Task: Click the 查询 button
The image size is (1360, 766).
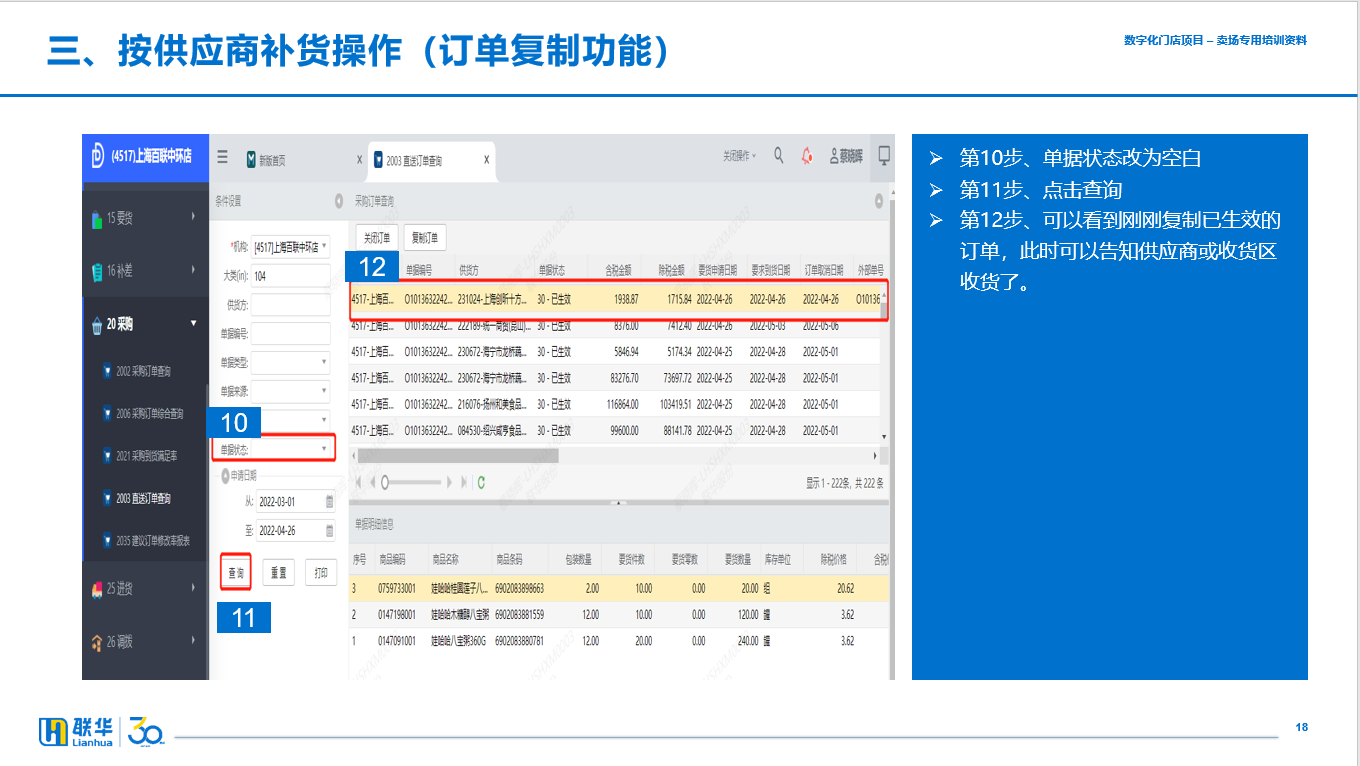Action: 236,573
